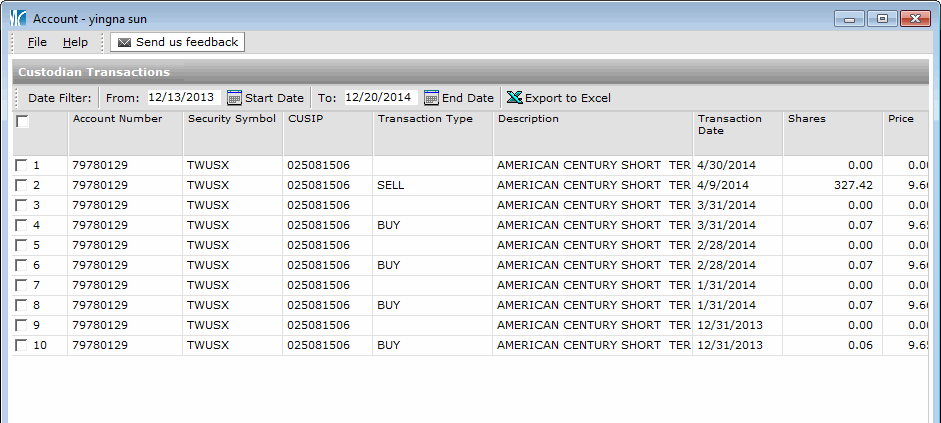Minimize the Account window

pos(851,19)
